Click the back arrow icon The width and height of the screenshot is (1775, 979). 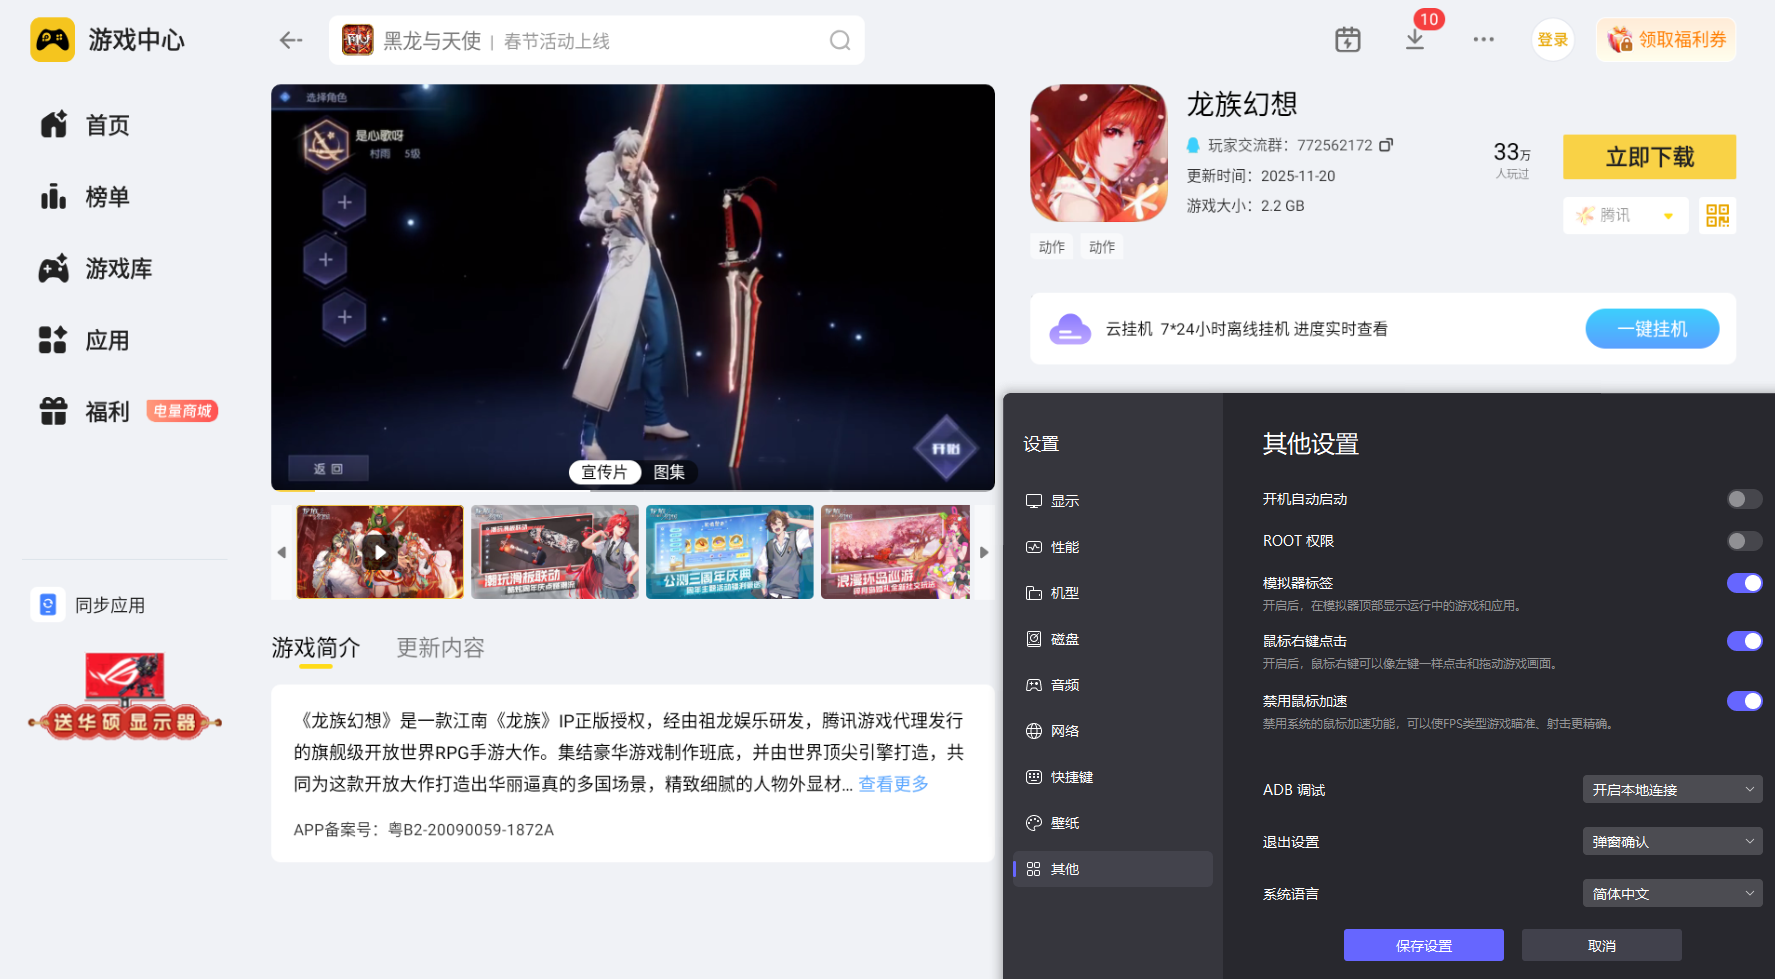click(291, 40)
